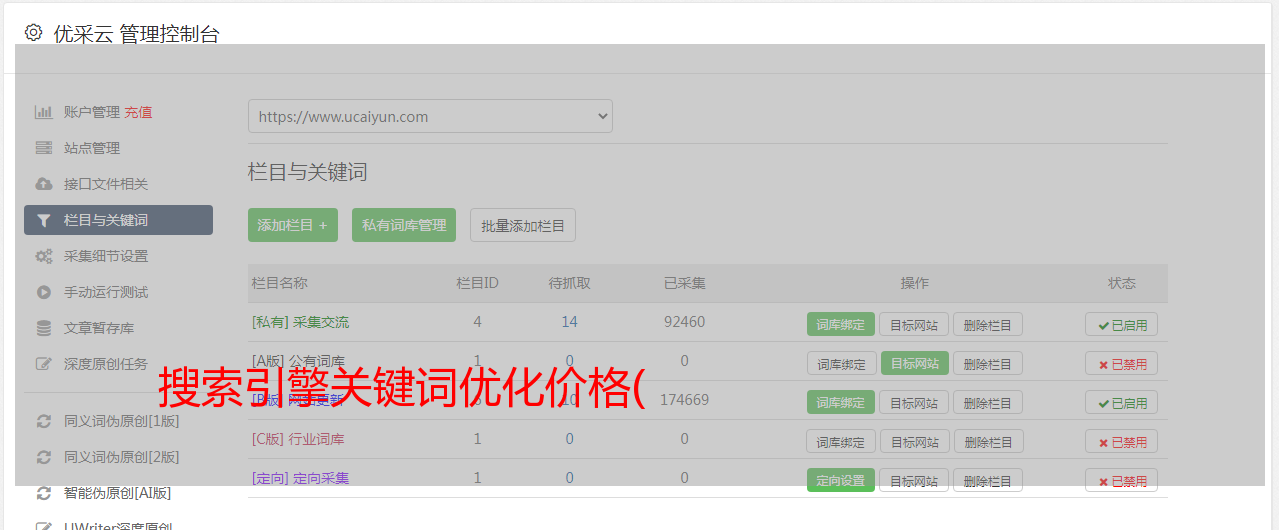Click 词库绑定 for the 公有词库 row

click(x=841, y=363)
